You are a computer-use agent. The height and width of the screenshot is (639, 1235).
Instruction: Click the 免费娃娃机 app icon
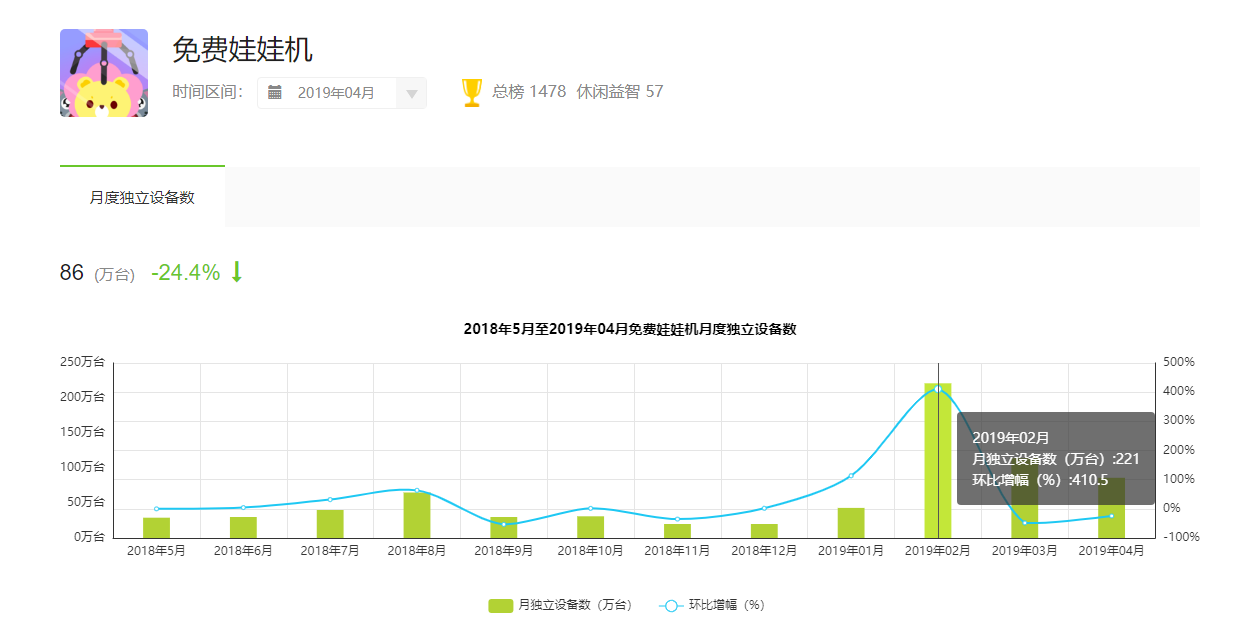[x=104, y=73]
